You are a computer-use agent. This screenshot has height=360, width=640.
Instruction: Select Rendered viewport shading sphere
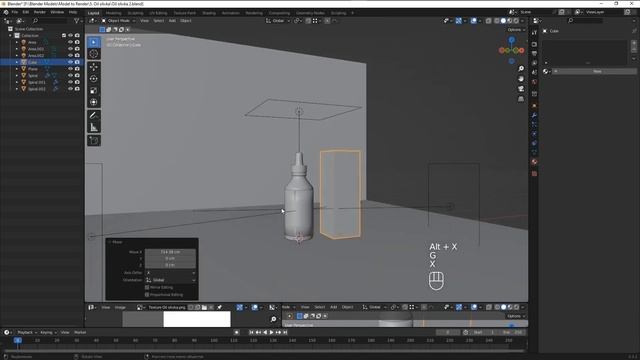click(x=516, y=21)
